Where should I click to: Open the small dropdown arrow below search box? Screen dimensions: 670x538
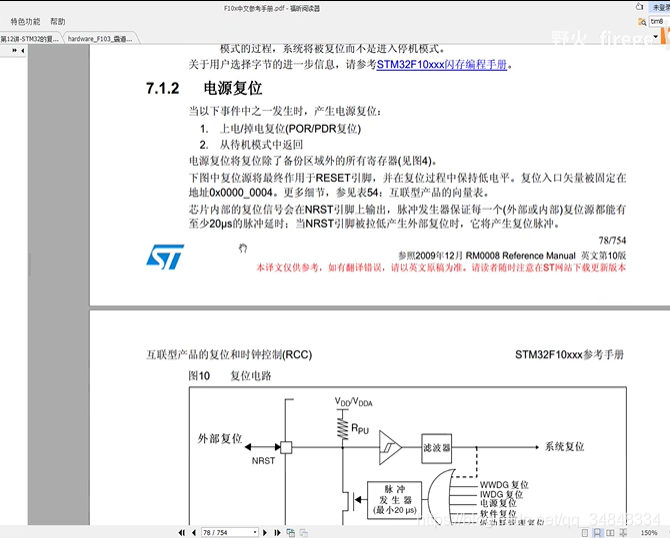pos(655,37)
